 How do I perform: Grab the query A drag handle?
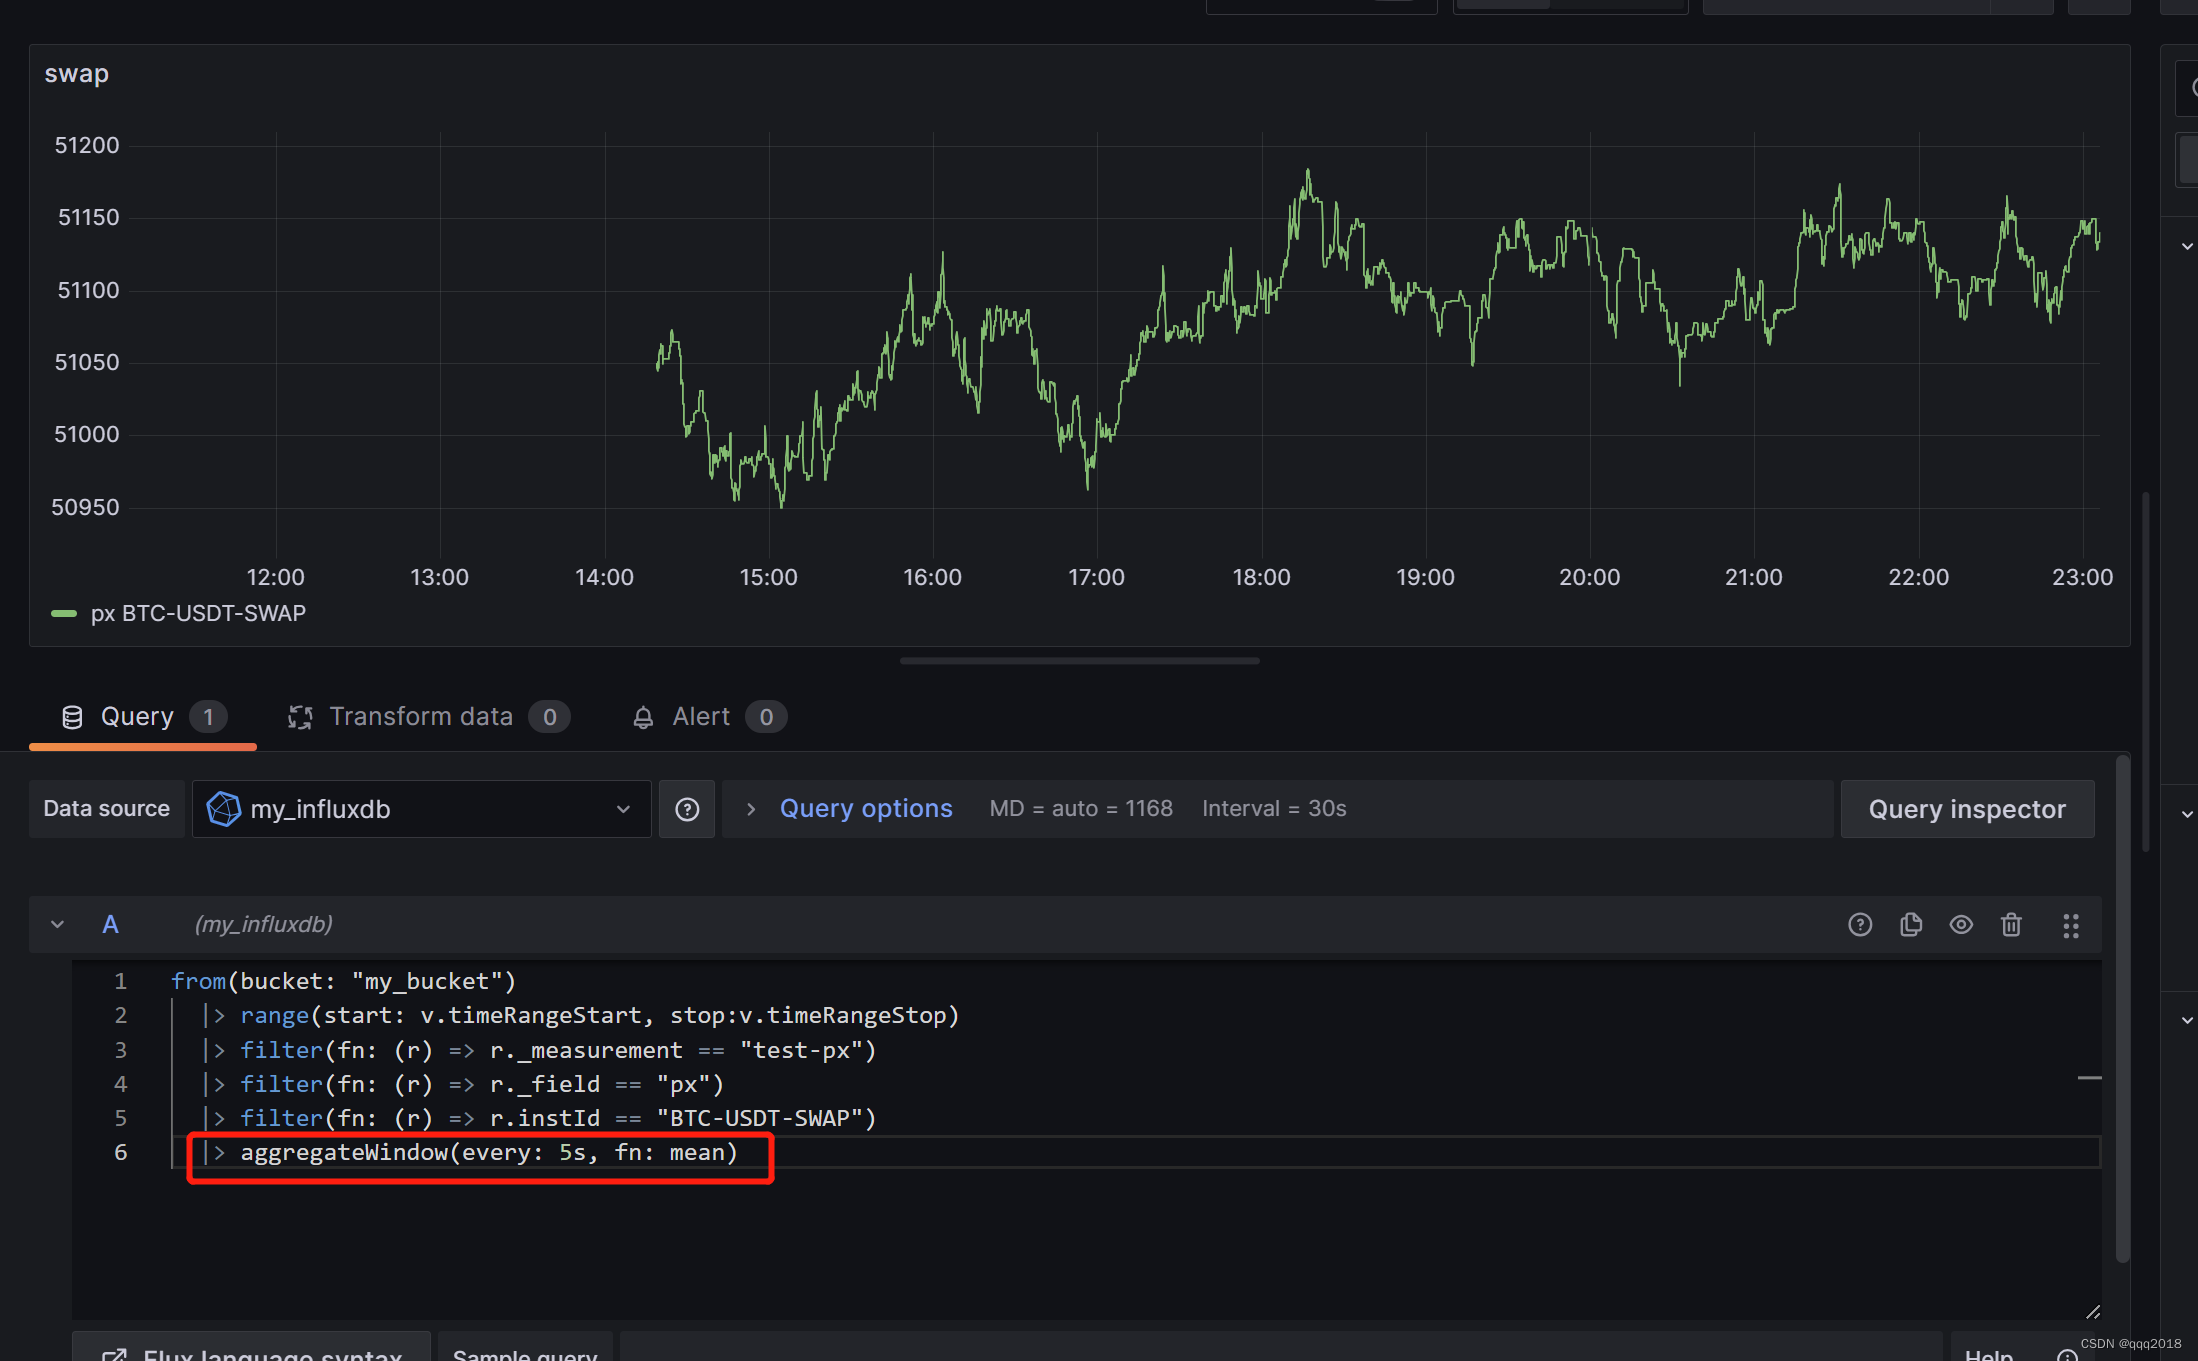pos(2071,926)
